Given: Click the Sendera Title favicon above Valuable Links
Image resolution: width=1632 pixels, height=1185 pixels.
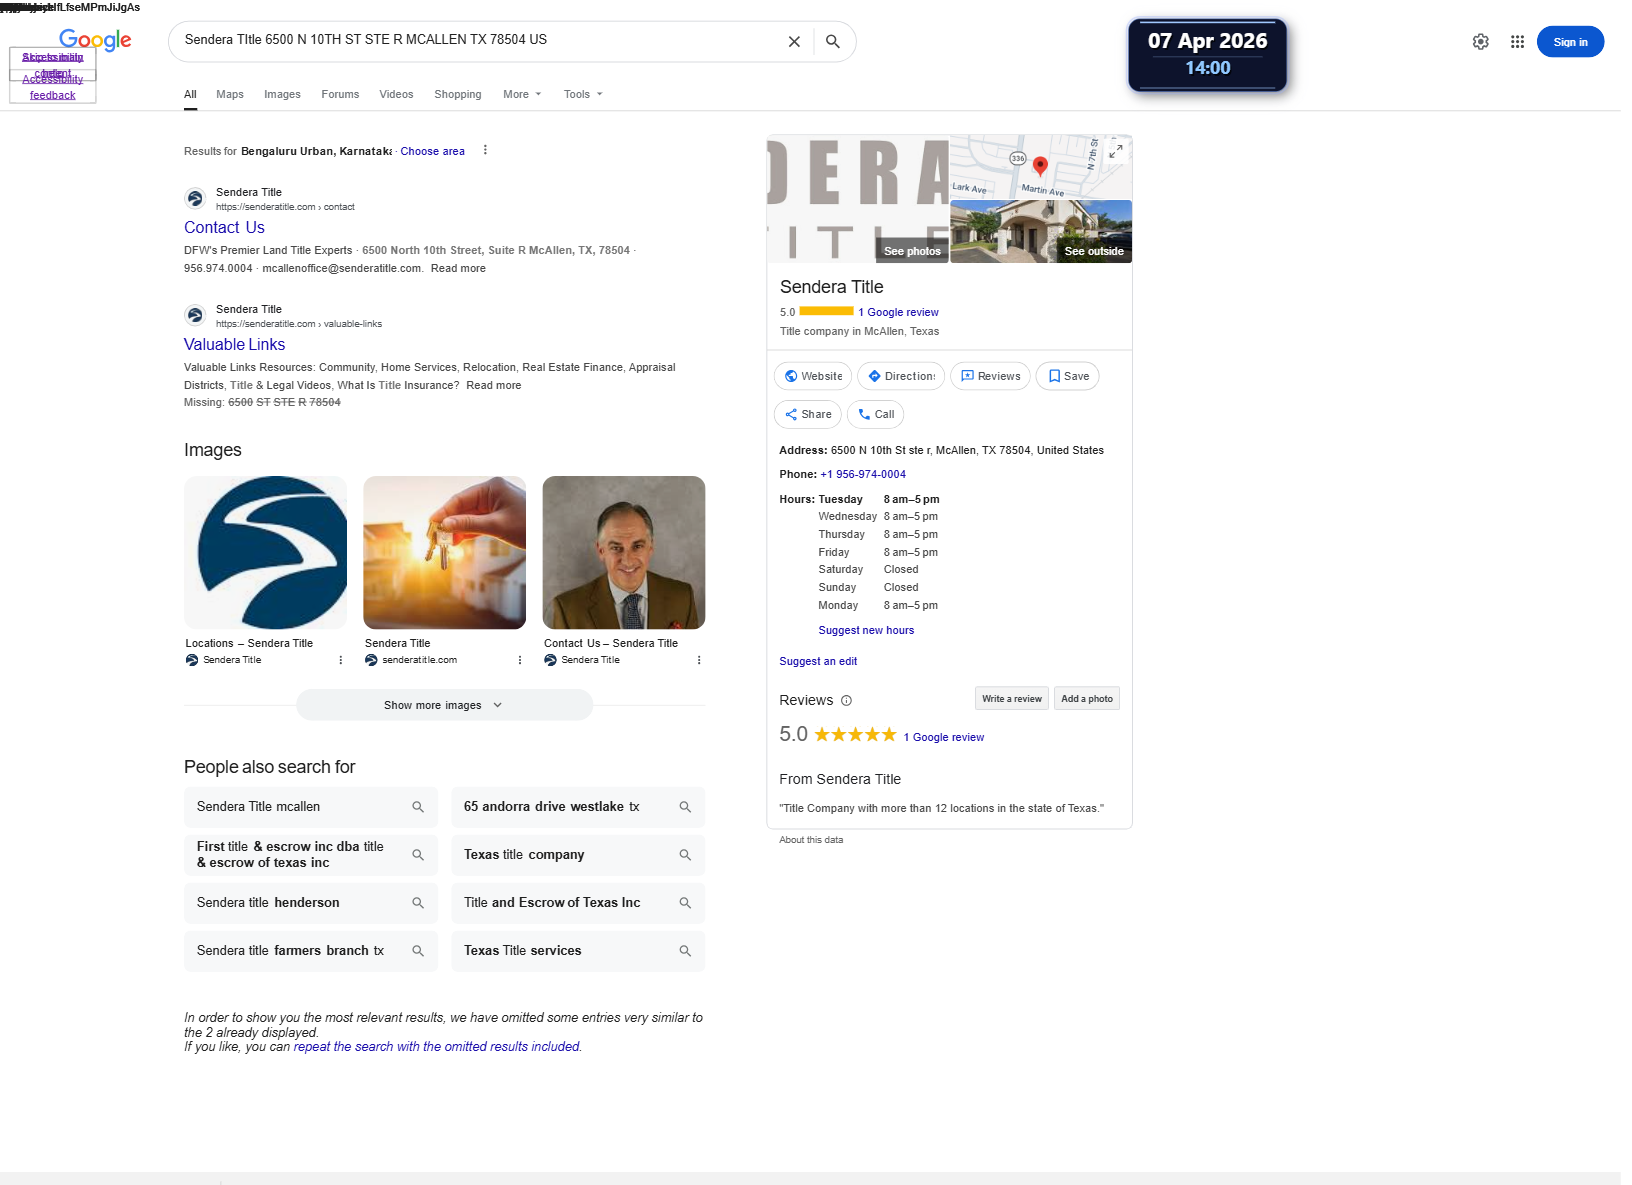Looking at the screenshot, I should tap(195, 316).
